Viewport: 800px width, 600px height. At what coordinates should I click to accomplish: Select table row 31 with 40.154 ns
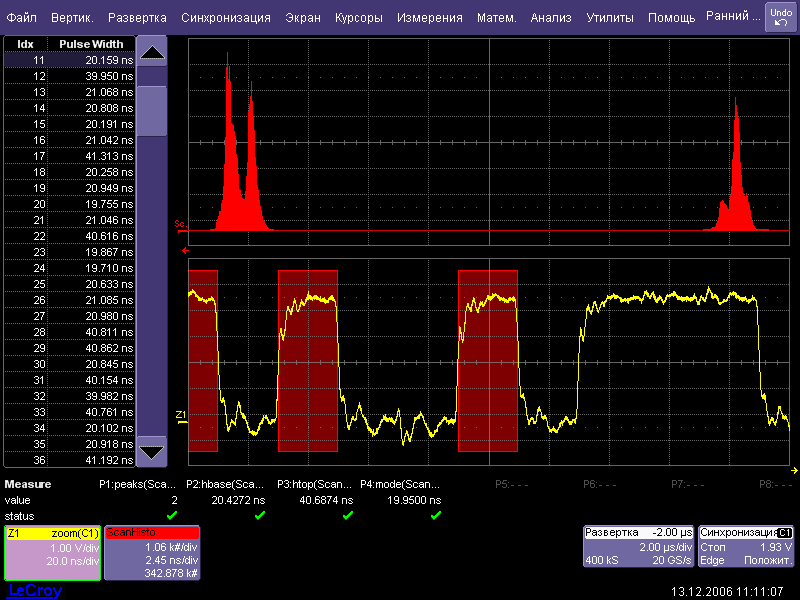point(70,380)
